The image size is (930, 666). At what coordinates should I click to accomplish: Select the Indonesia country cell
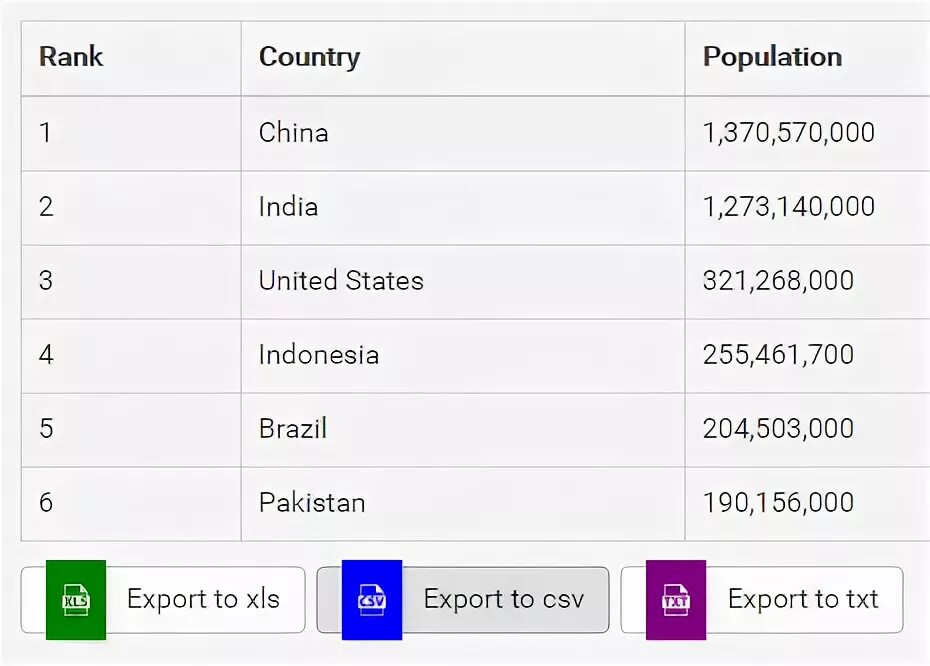319,354
